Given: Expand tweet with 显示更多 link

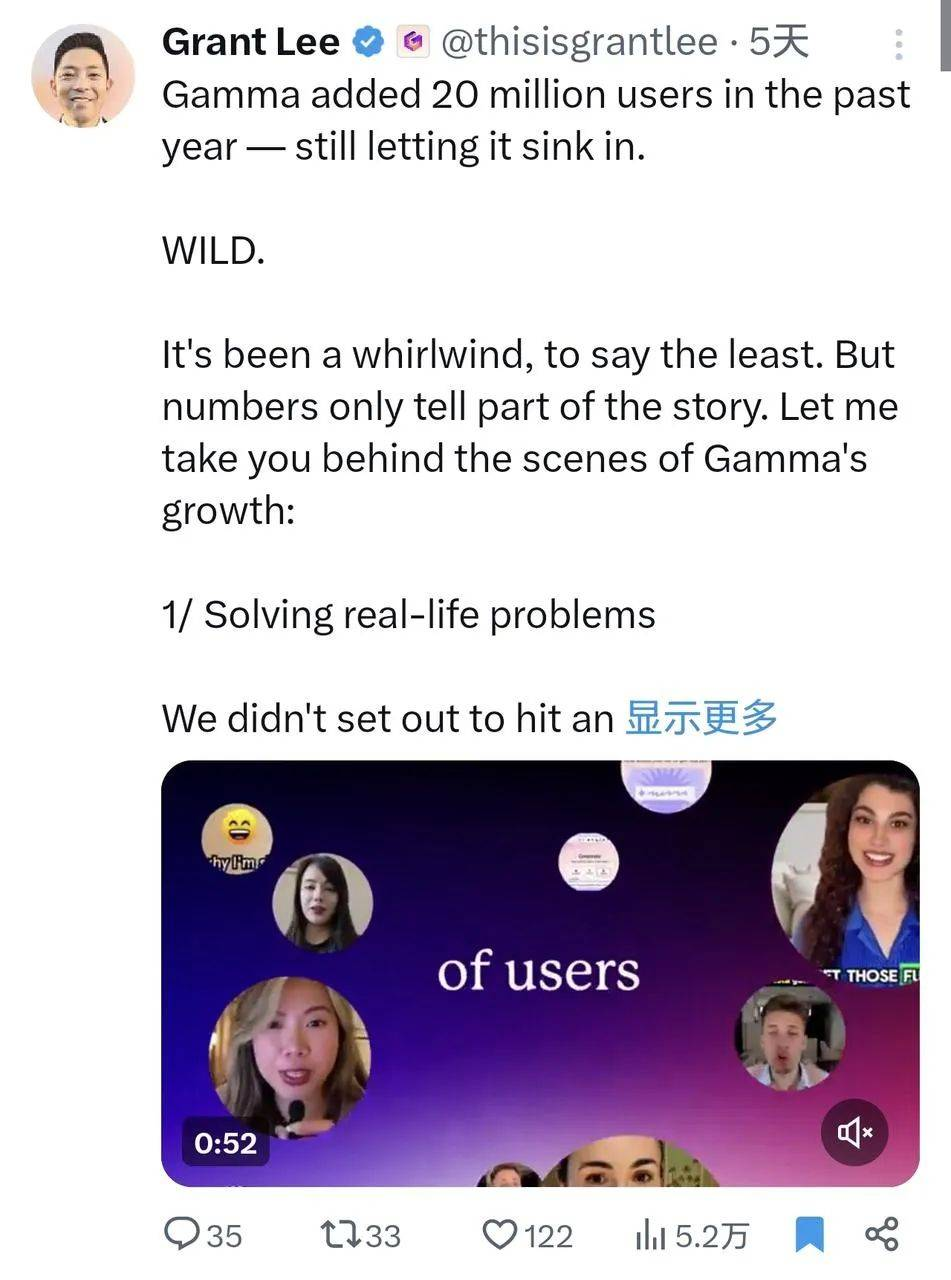Looking at the screenshot, I should [701, 717].
